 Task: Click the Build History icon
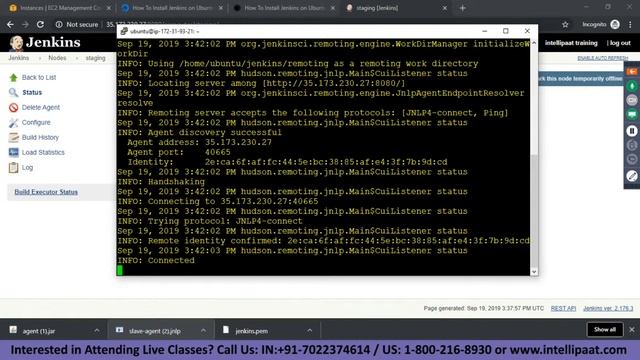(13, 138)
